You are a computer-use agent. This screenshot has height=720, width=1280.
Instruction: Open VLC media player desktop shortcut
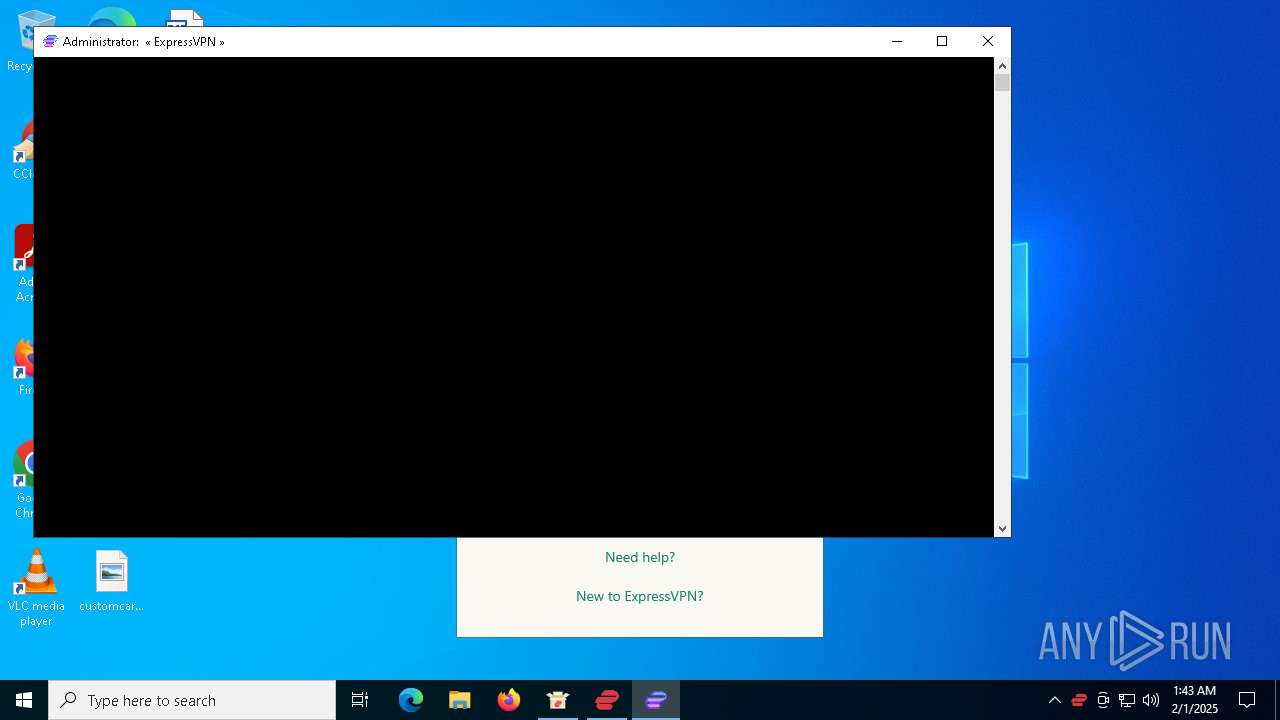[x=36, y=588]
